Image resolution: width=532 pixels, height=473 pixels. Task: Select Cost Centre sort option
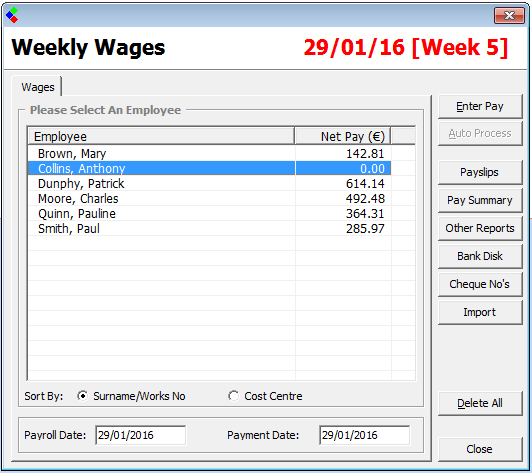233,396
